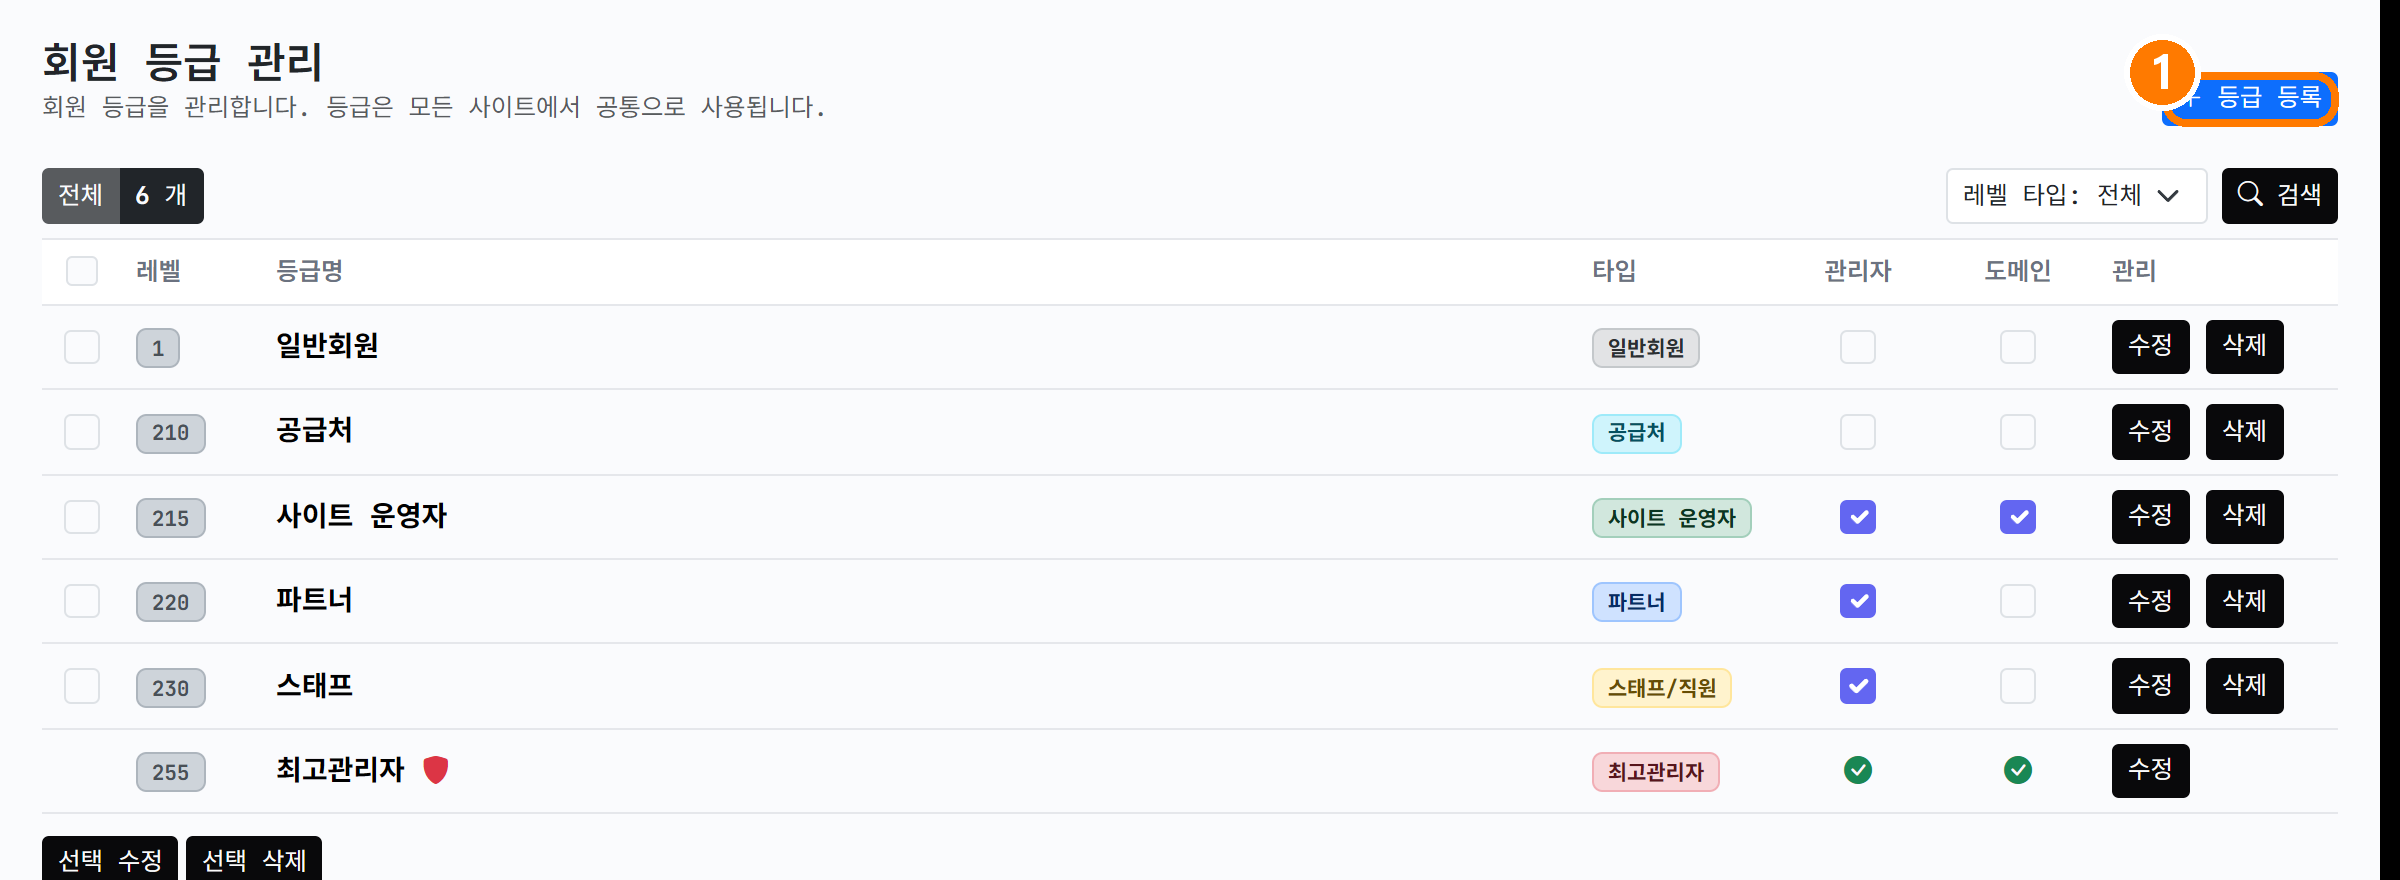Click the level badge 255

click(x=170, y=772)
